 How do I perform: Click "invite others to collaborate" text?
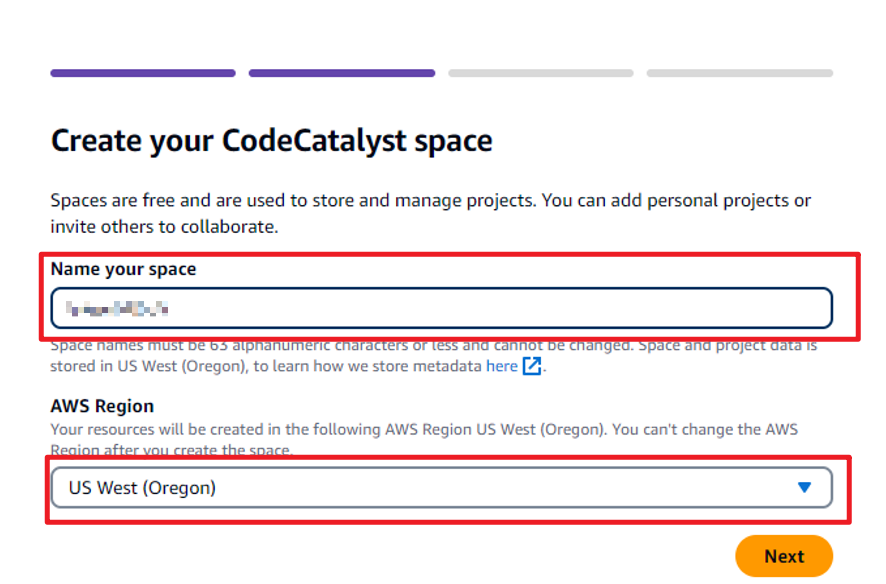164,227
